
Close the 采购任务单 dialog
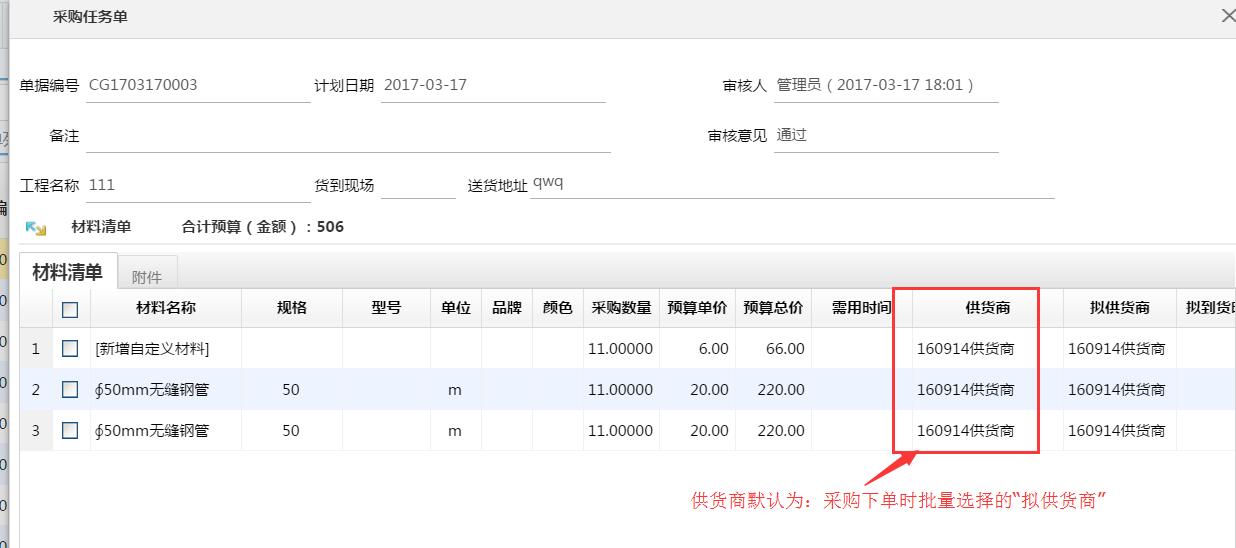(x=1227, y=16)
